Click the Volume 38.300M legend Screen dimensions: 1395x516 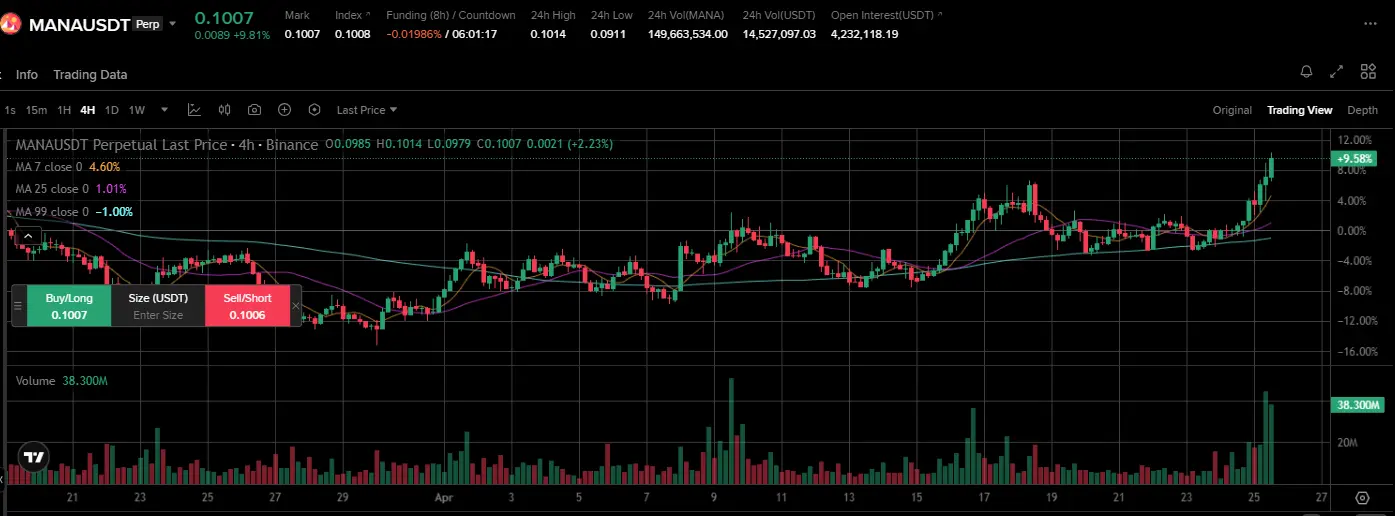click(62, 381)
